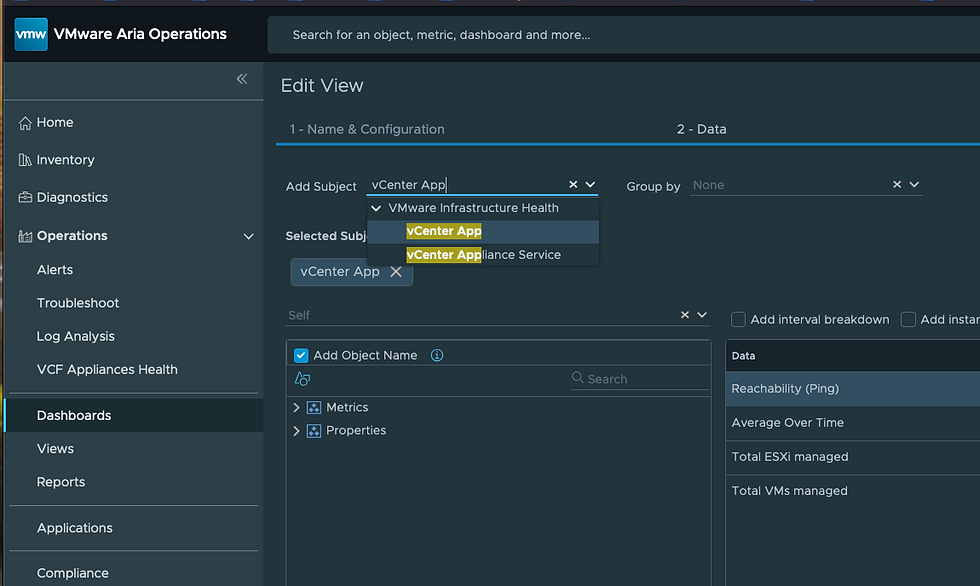Uncheck Add Object Name checkbox
Image resolution: width=980 pixels, height=586 pixels.
(301, 355)
